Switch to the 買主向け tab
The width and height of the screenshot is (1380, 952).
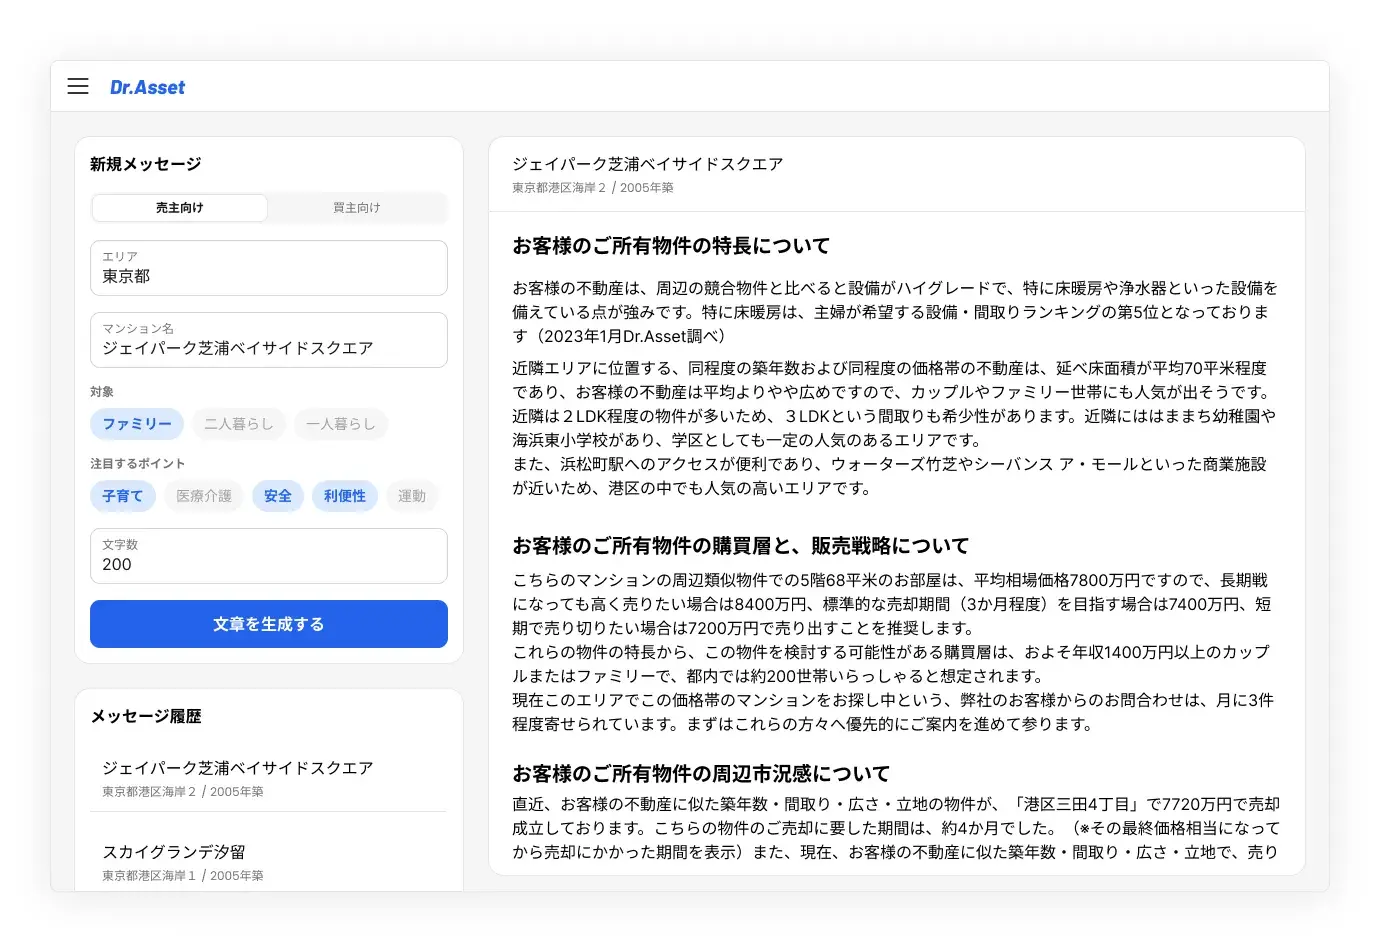click(357, 208)
